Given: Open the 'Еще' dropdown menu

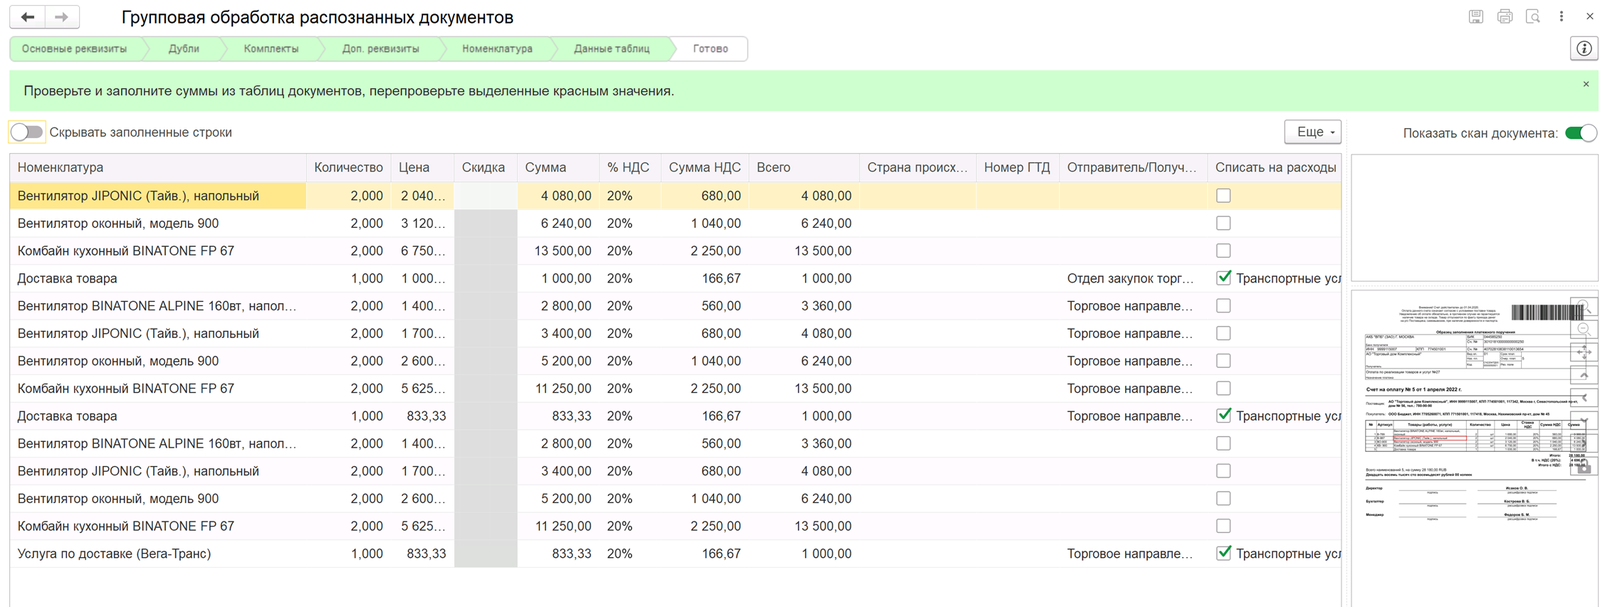Looking at the screenshot, I should [x=1312, y=132].
